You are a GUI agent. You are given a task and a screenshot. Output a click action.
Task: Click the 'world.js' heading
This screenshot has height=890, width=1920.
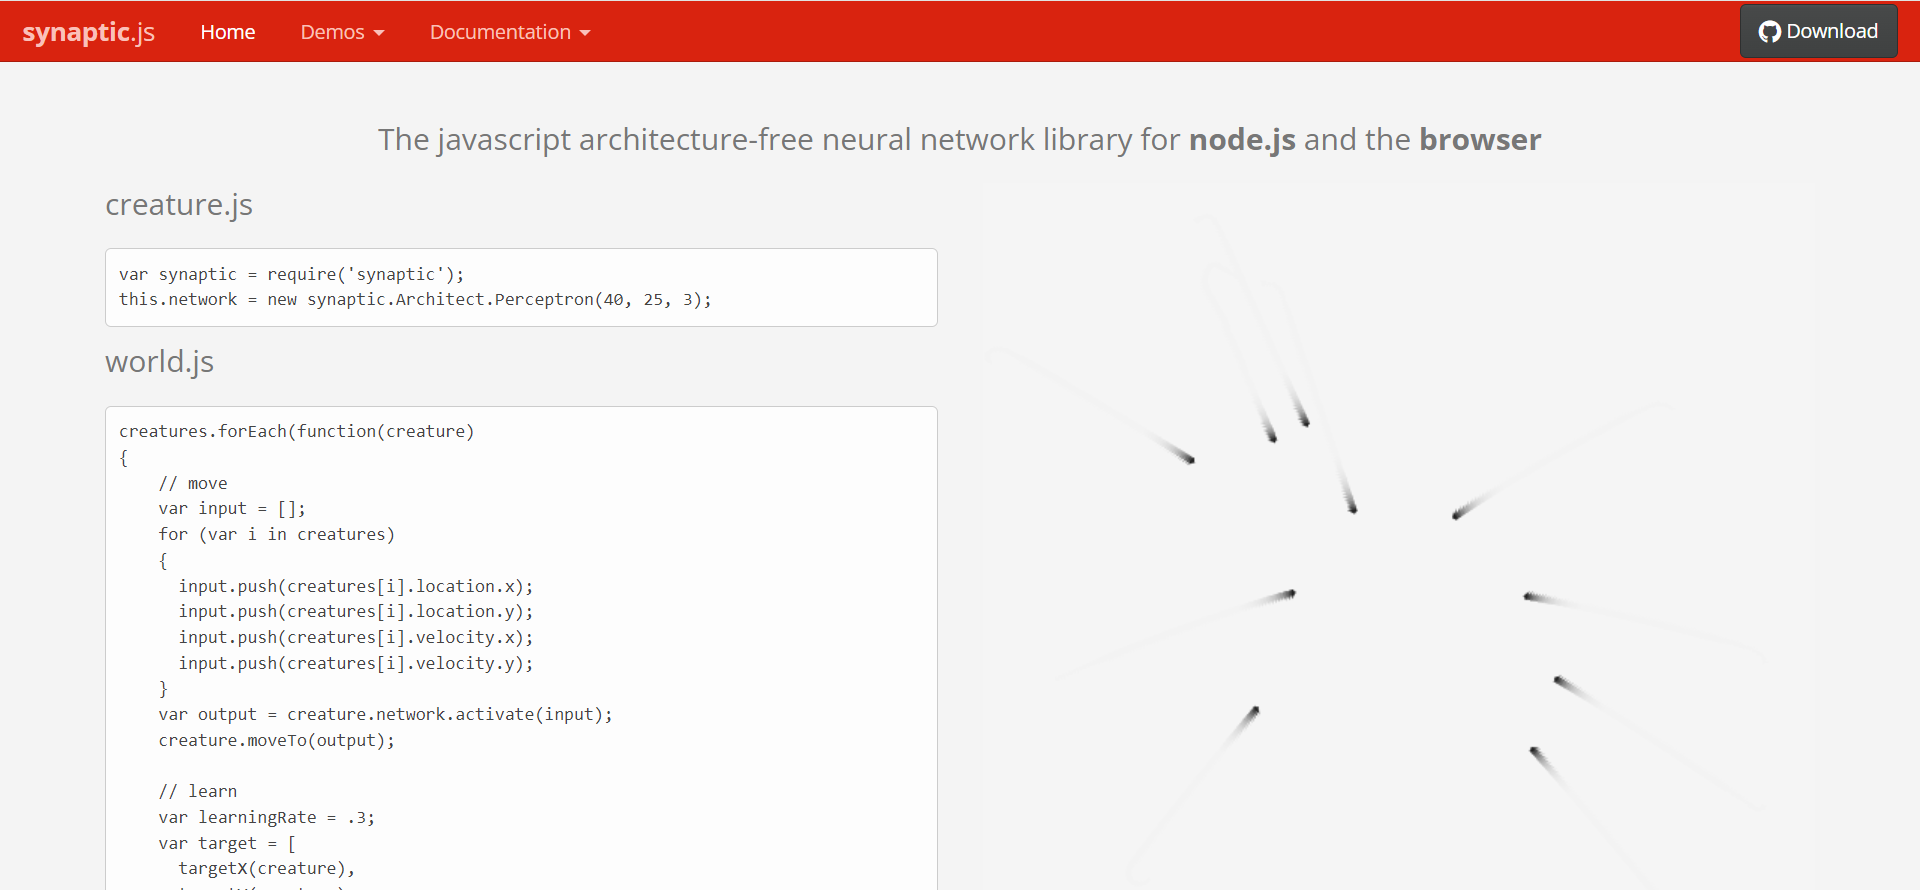[x=159, y=361]
